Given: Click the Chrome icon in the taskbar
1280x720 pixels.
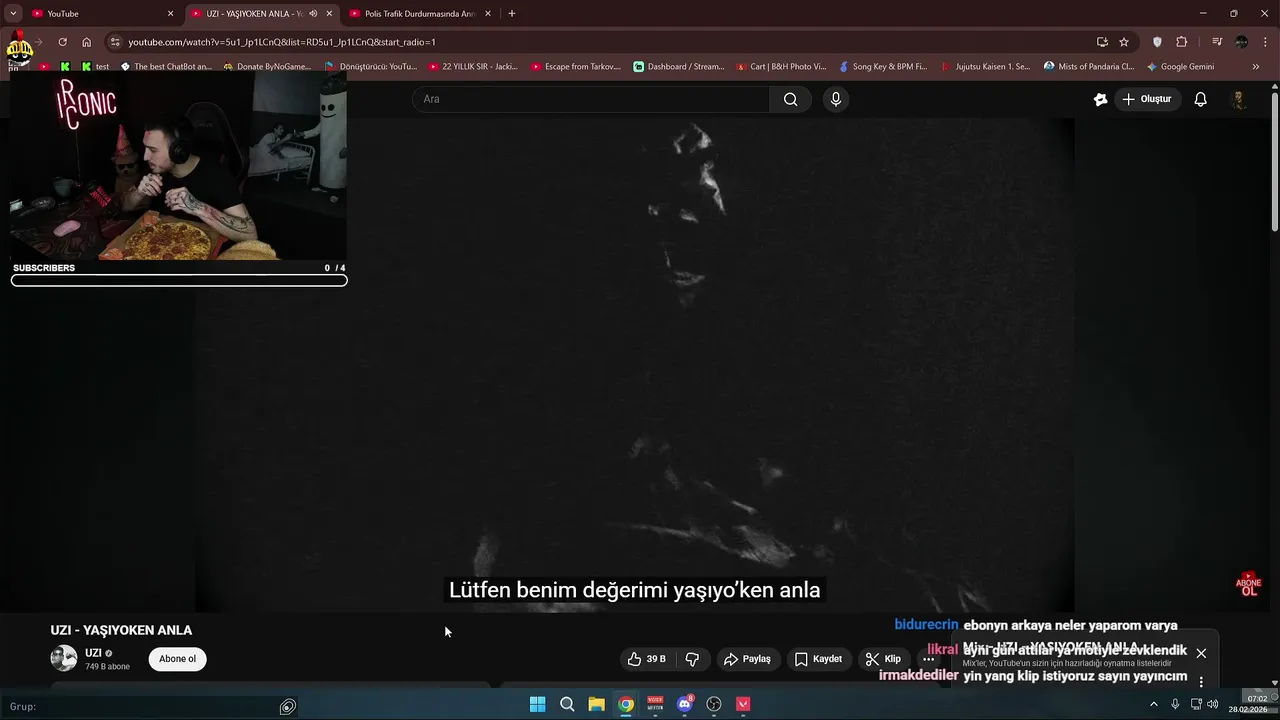Looking at the screenshot, I should pos(626,704).
